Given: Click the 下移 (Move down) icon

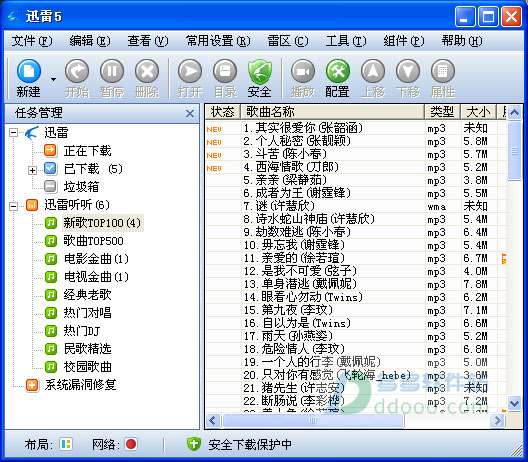Looking at the screenshot, I should tap(408, 71).
